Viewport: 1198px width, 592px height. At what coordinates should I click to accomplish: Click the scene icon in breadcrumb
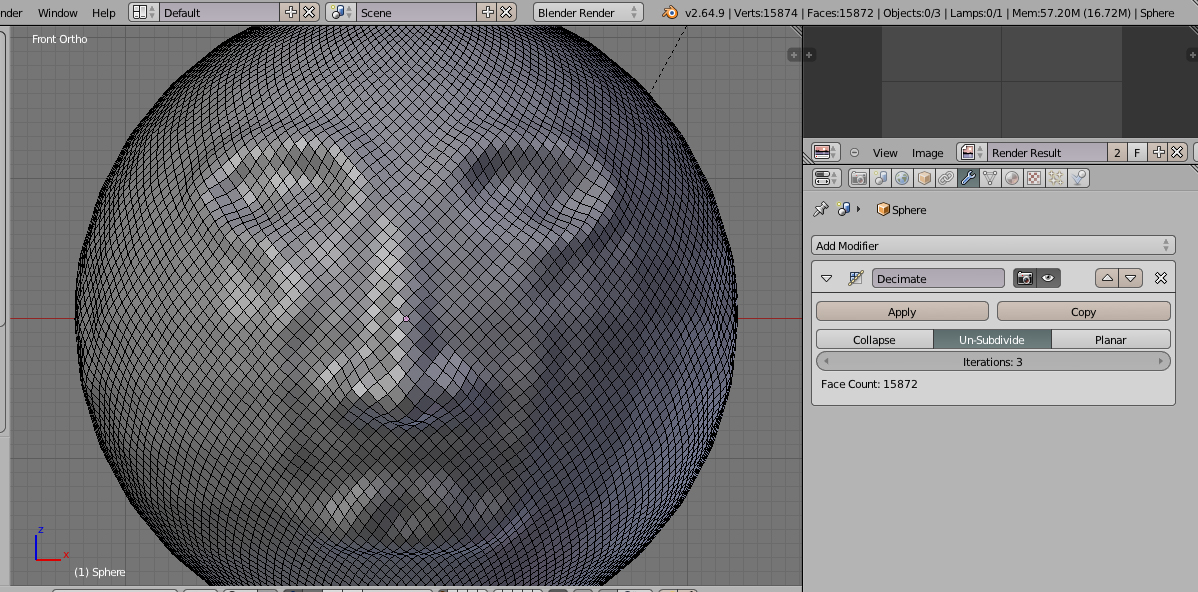(x=844, y=209)
